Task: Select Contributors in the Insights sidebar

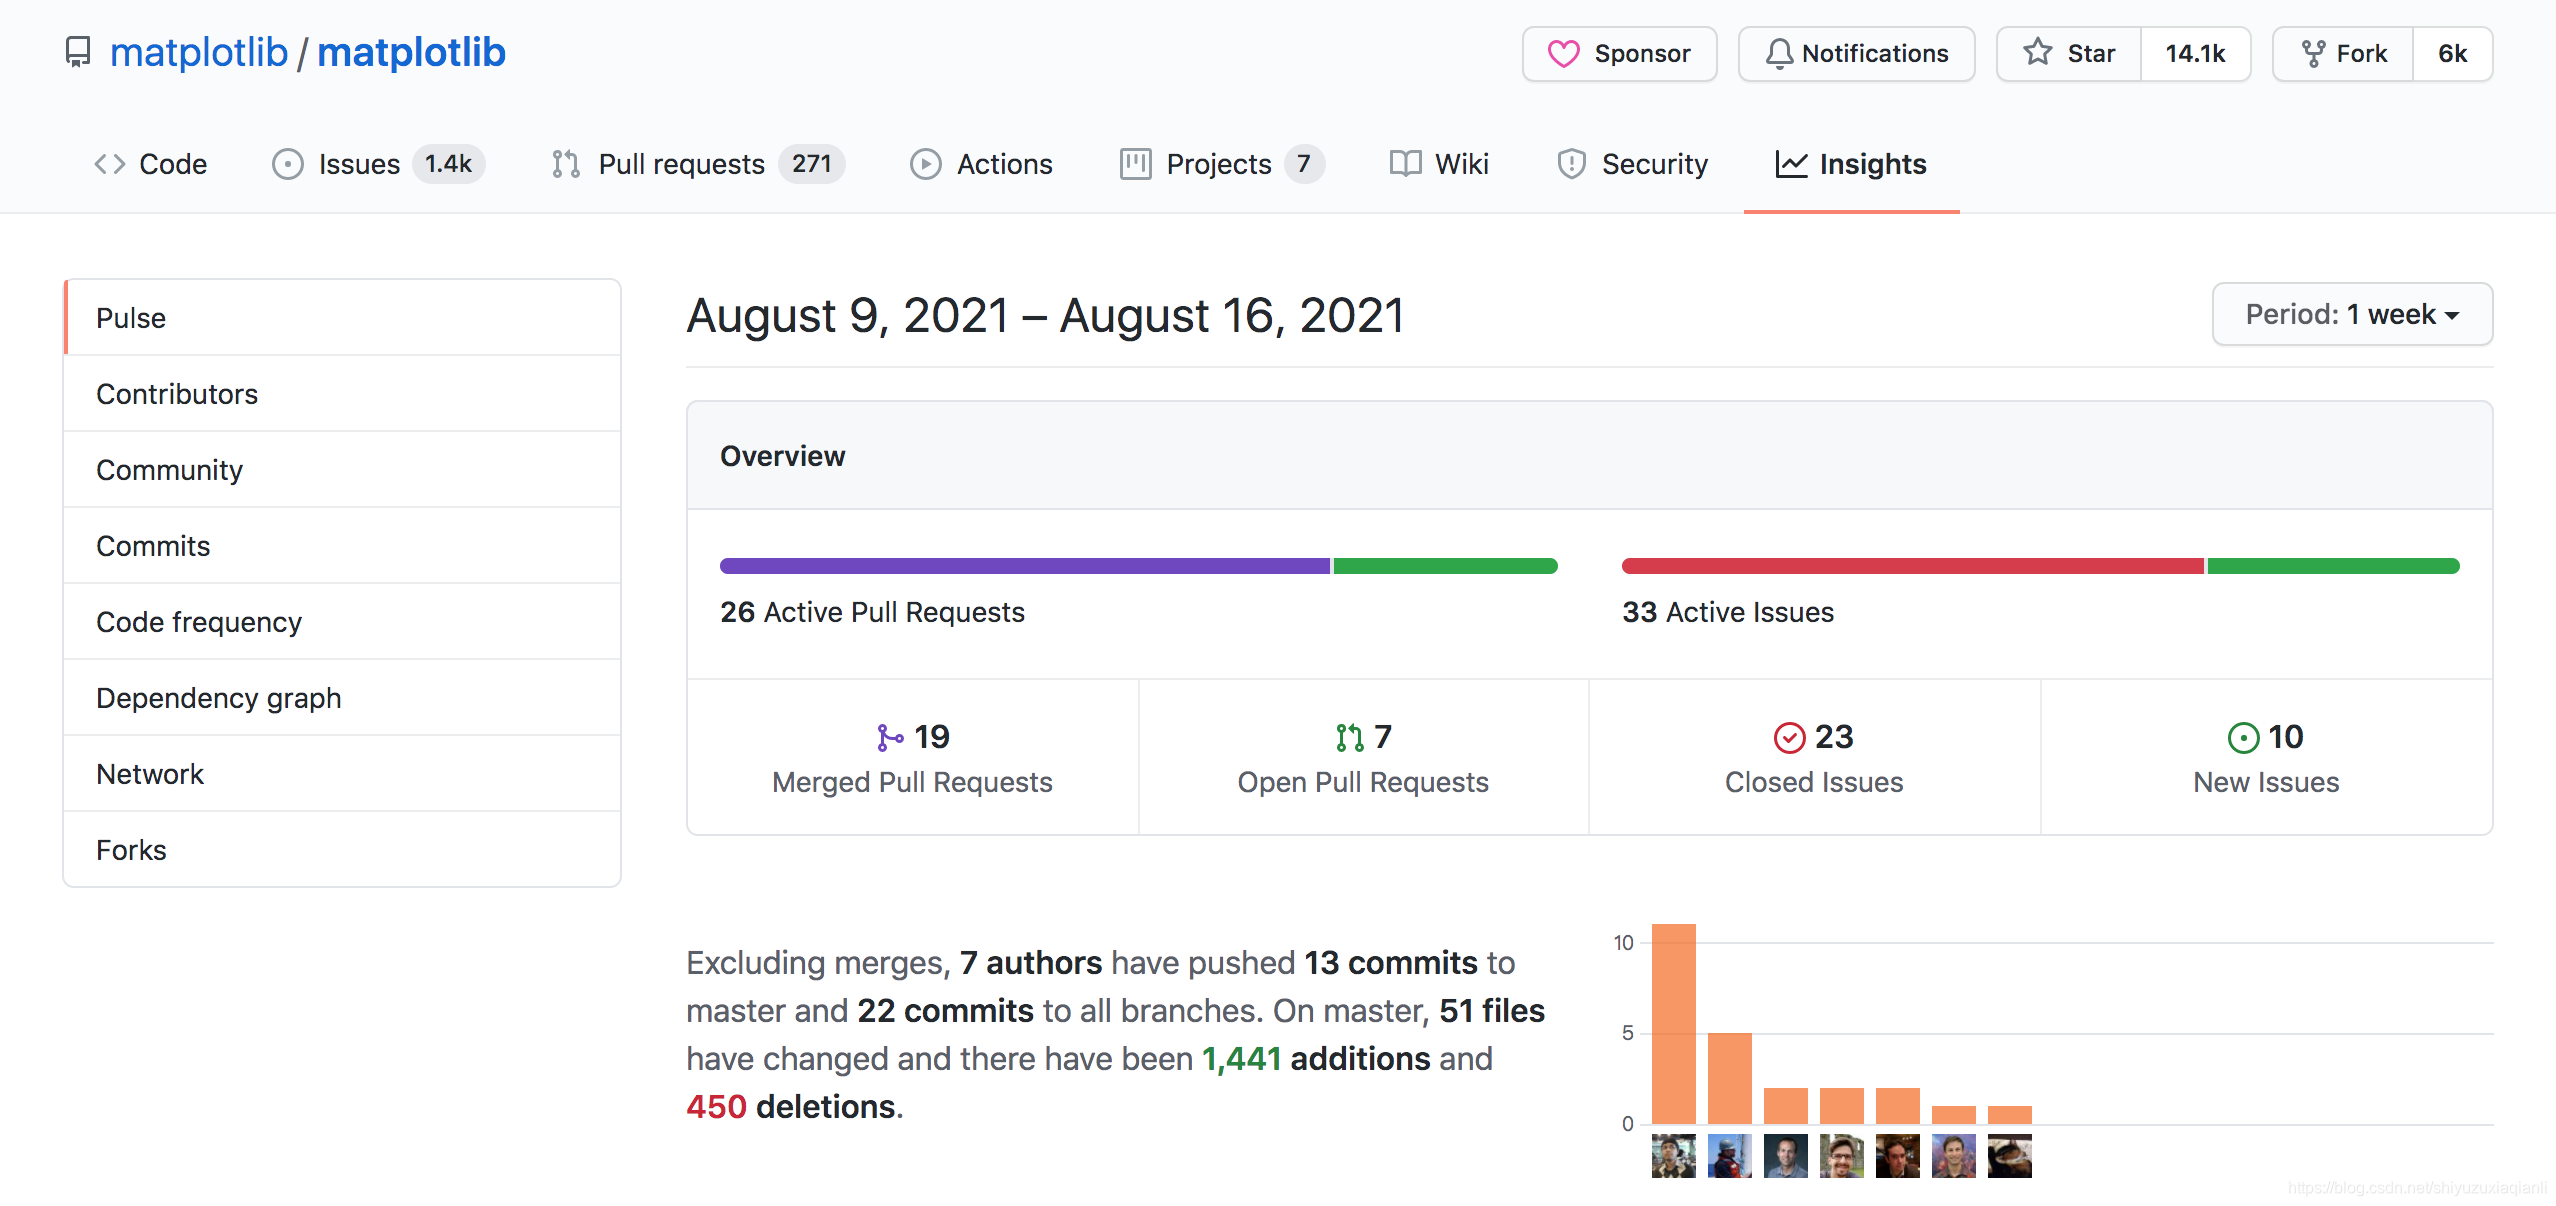Action: click(x=177, y=394)
